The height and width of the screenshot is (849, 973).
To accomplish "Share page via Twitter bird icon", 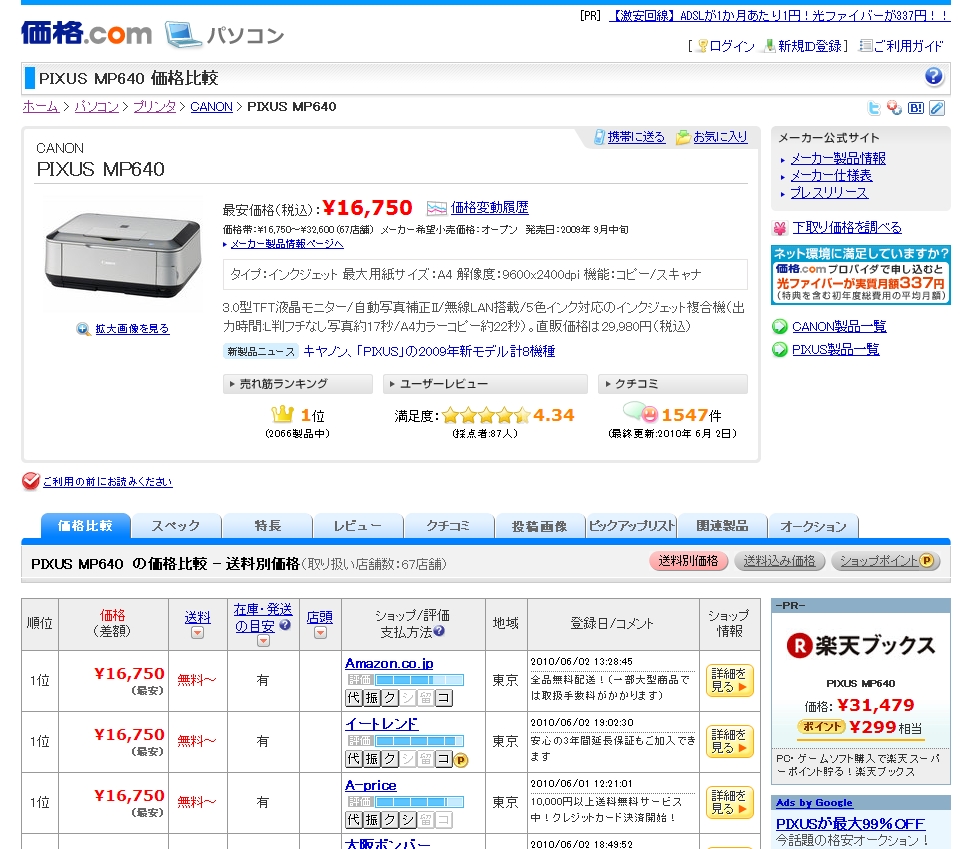I will [x=874, y=108].
